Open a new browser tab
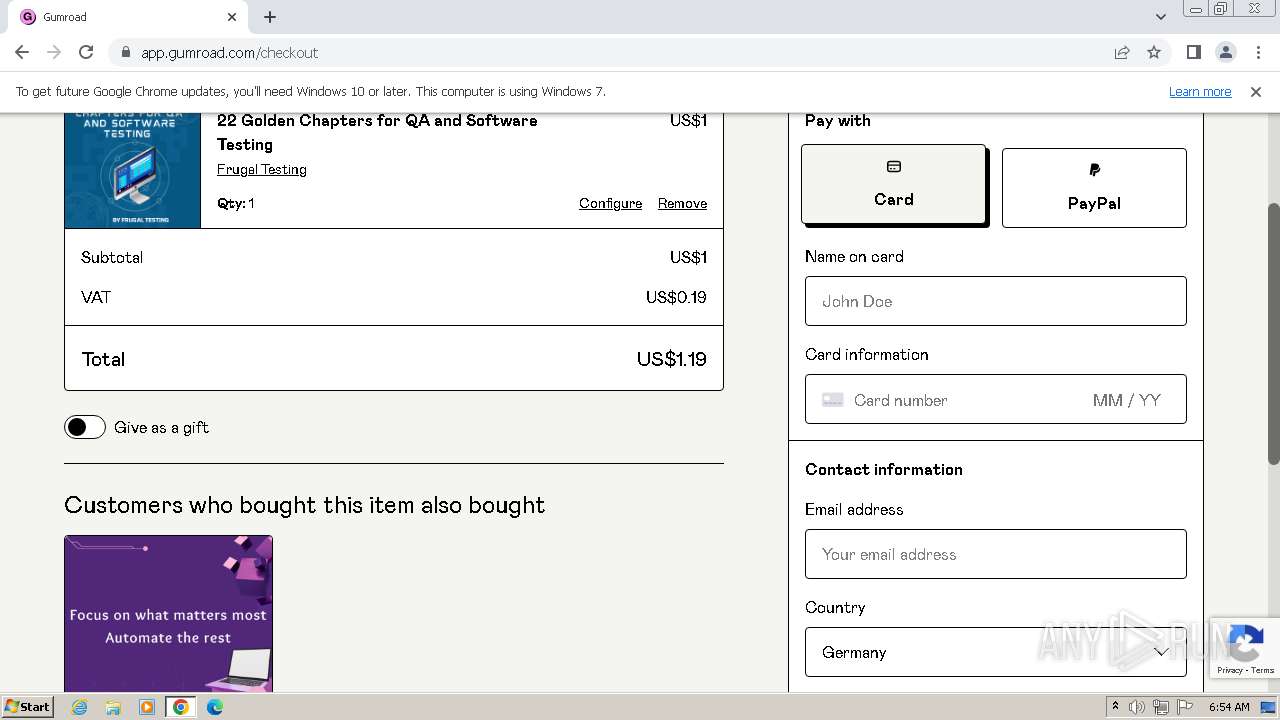1280x720 pixels. (x=270, y=17)
